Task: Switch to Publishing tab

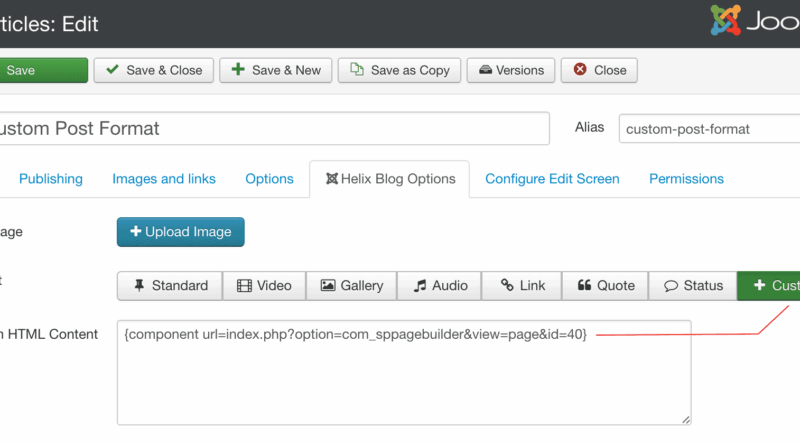Action: point(51,179)
